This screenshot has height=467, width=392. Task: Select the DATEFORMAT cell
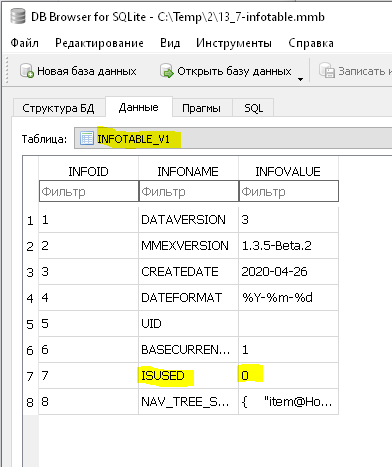pos(188,298)
